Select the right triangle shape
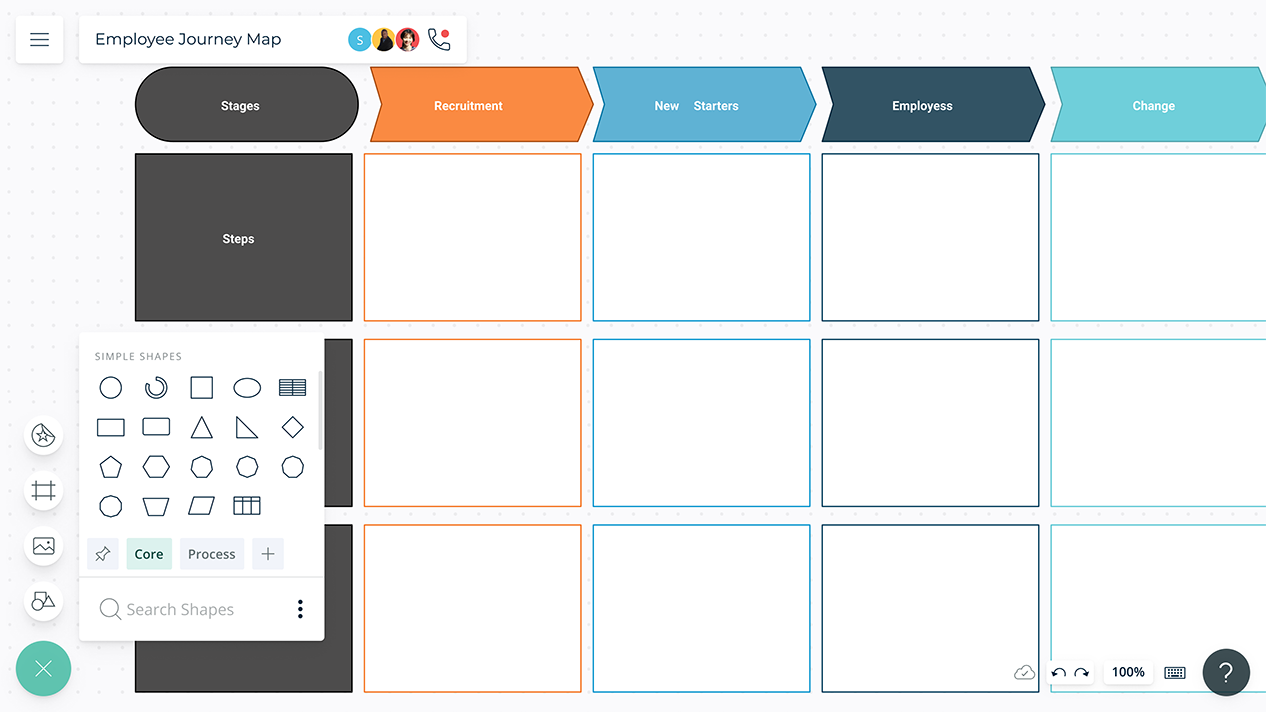 click(x=247, y=428)
